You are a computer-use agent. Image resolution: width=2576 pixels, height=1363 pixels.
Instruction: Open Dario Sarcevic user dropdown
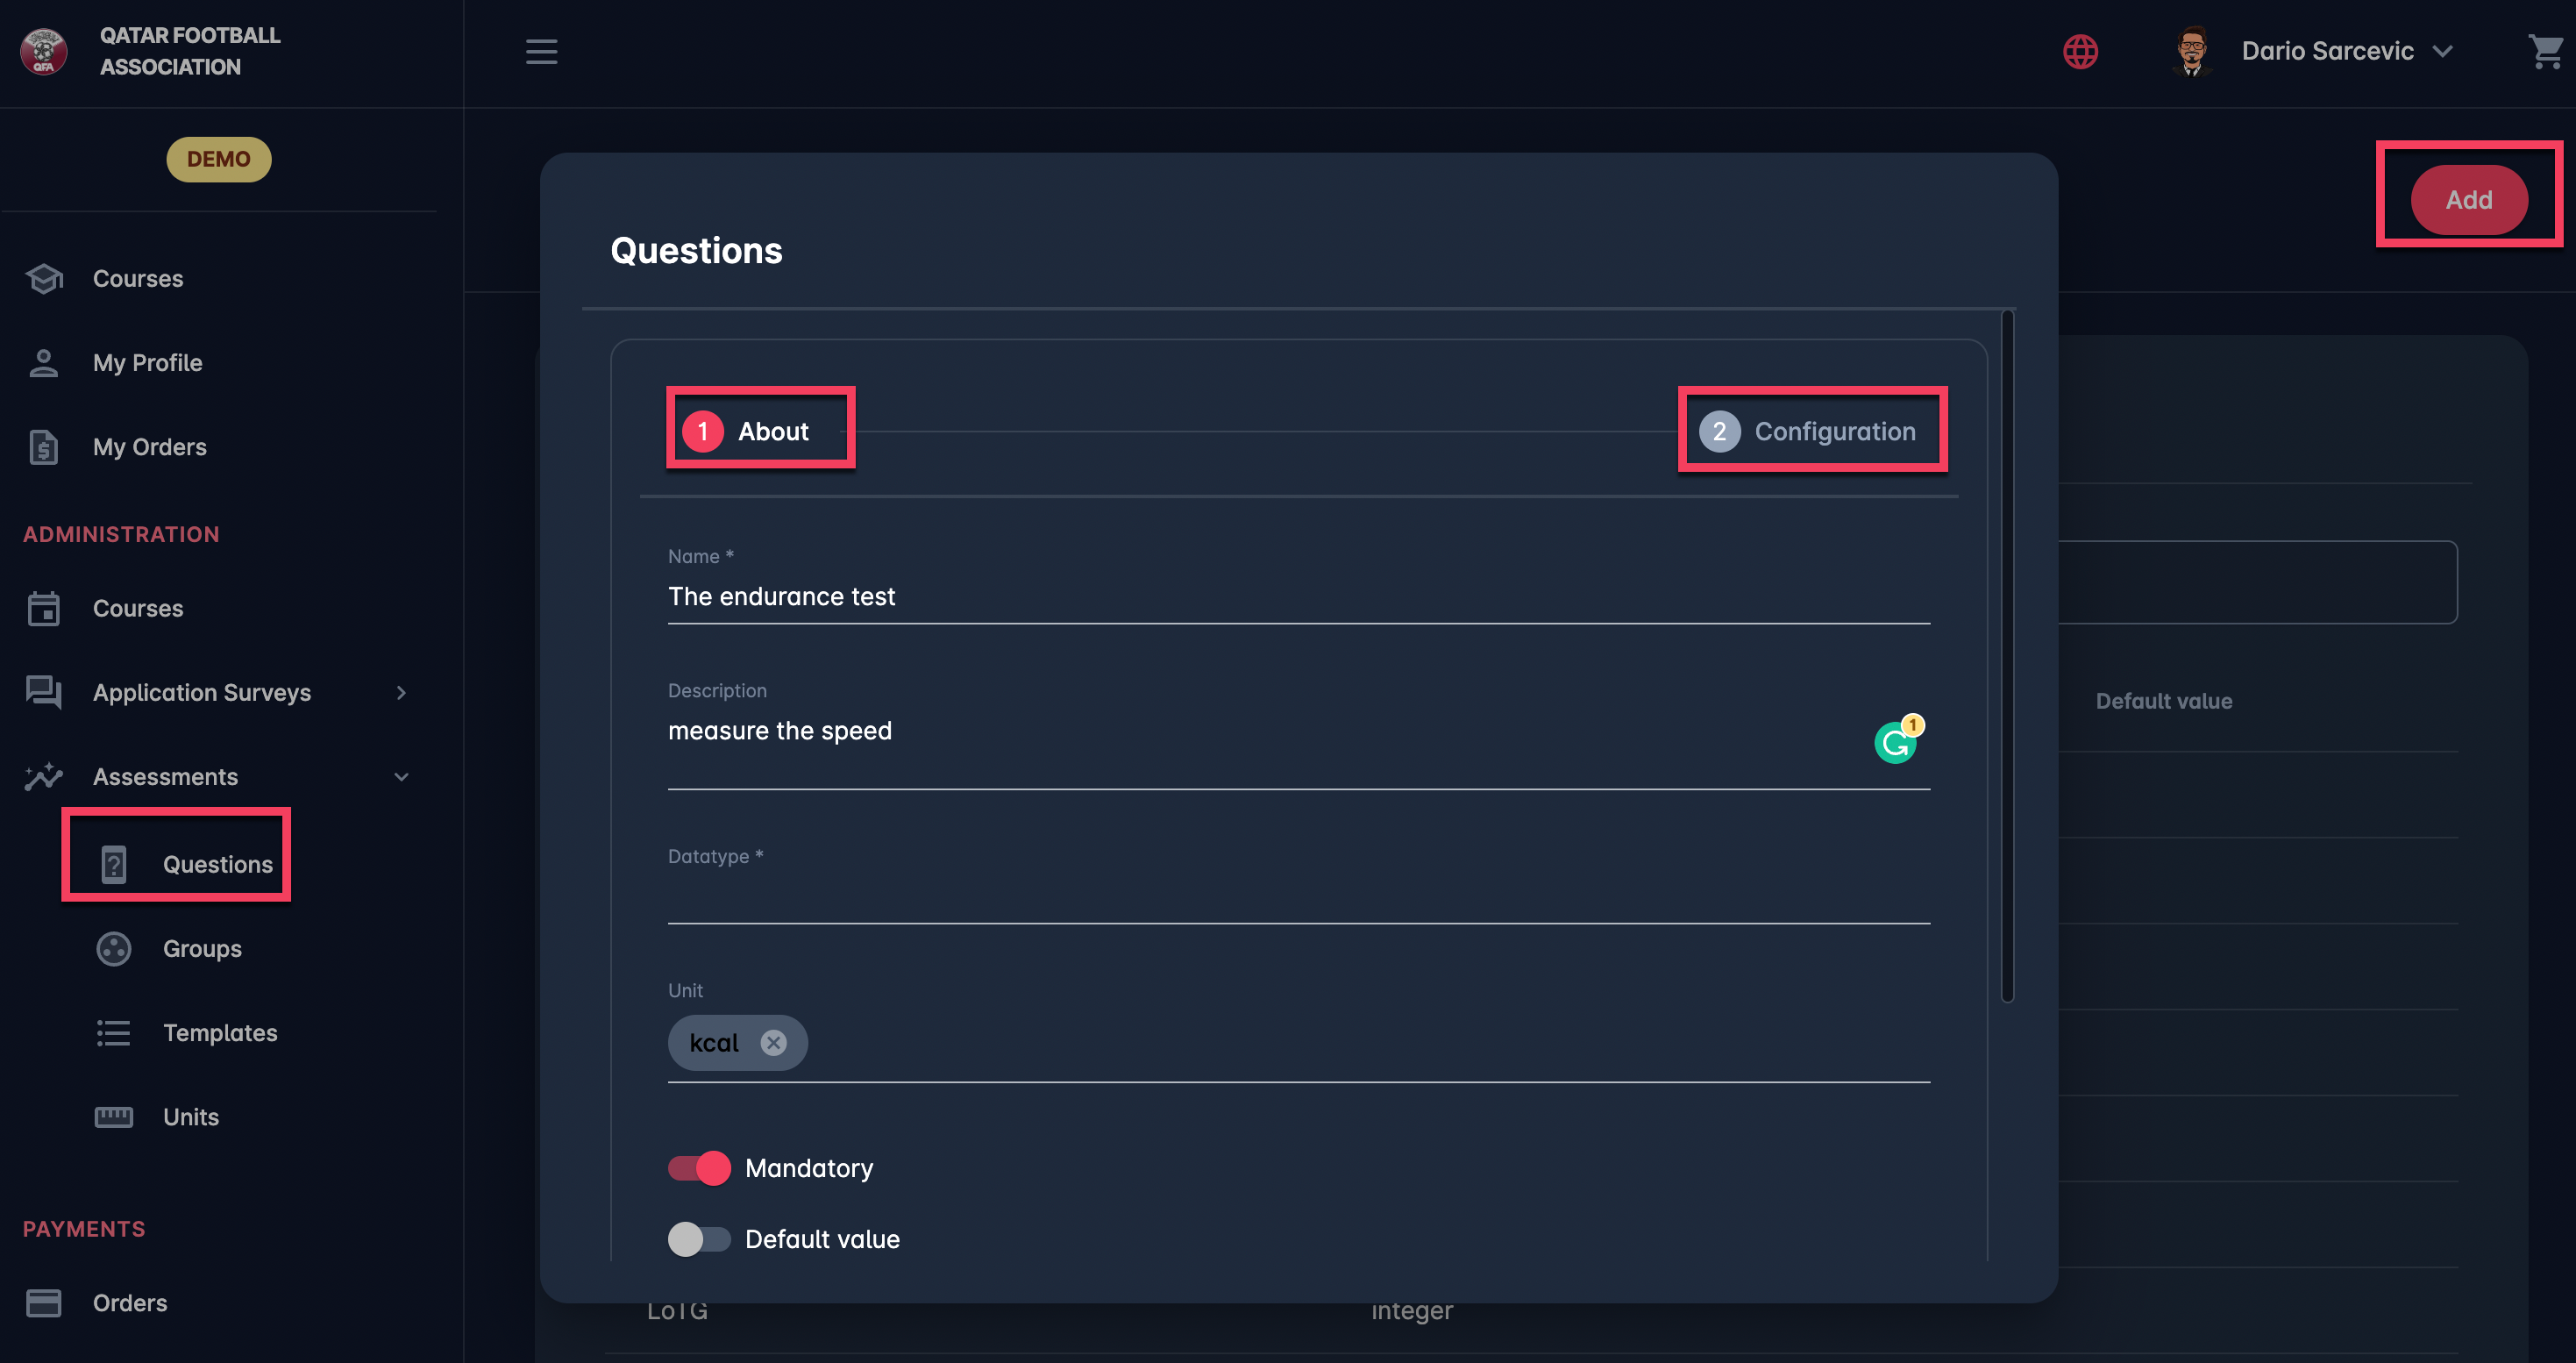(2330, 51)
